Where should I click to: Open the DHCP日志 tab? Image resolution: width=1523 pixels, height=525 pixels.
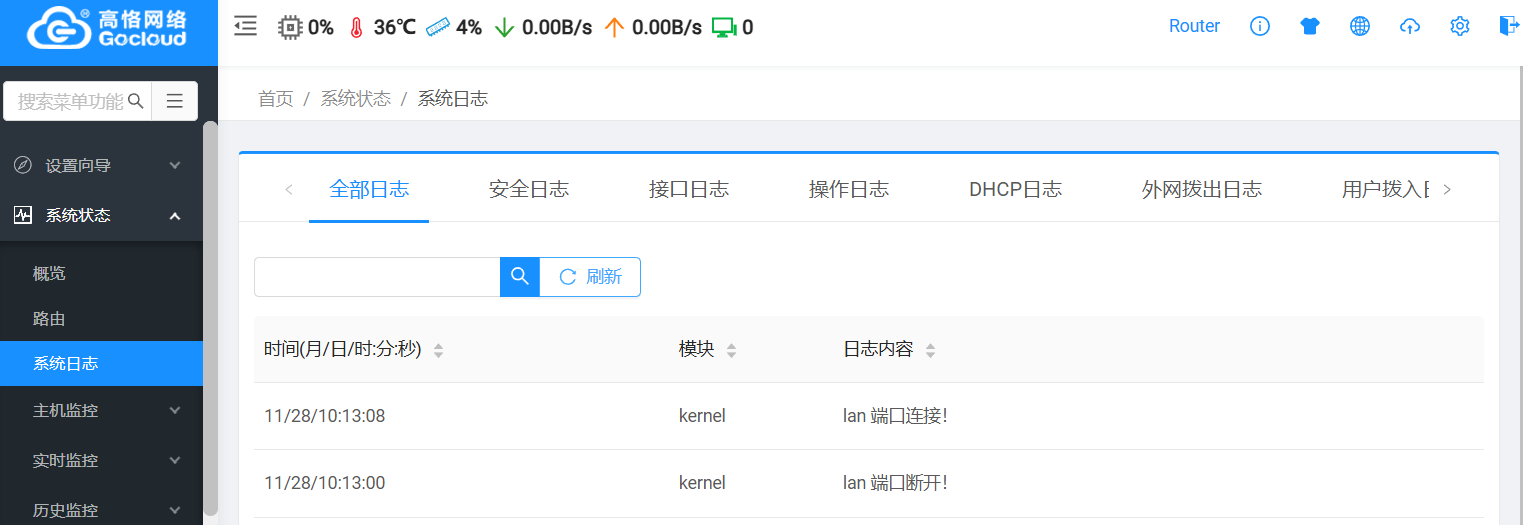tap(1015, 189)
